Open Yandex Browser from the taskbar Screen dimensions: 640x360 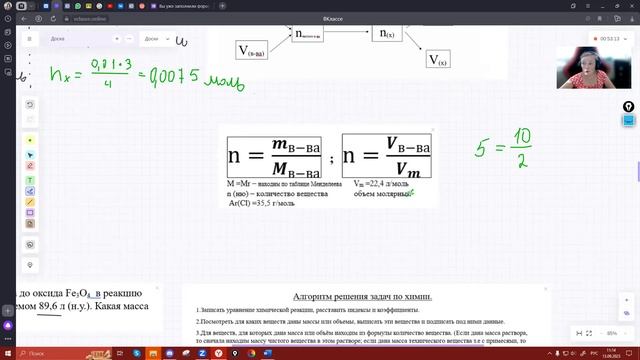(219, 353)
